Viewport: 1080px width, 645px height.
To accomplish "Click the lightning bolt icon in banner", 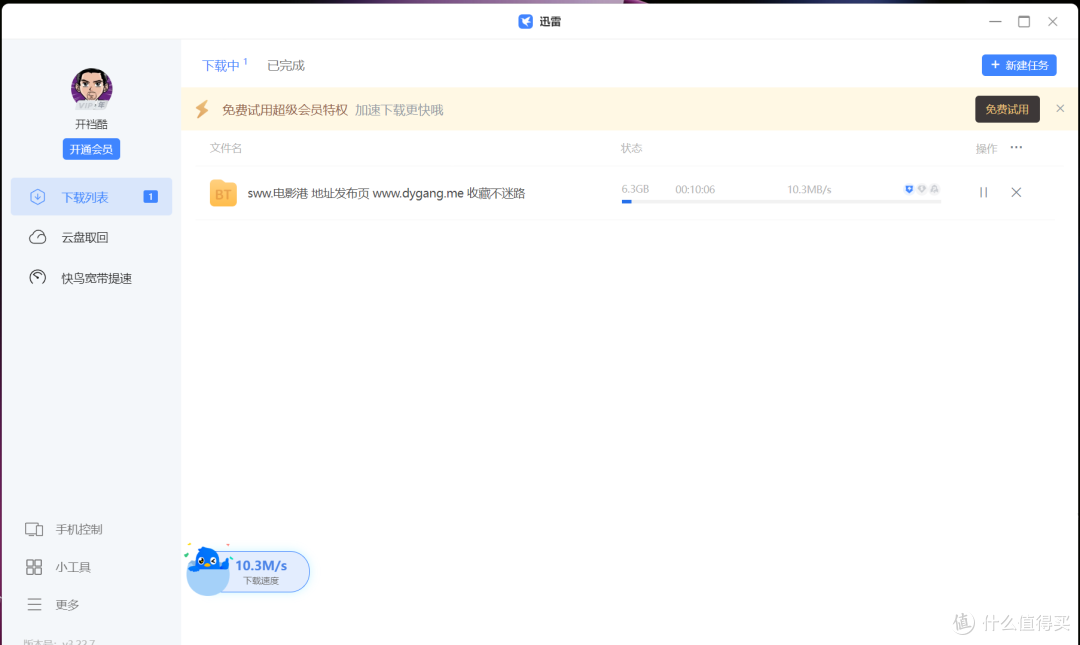I will click(202, 110).
